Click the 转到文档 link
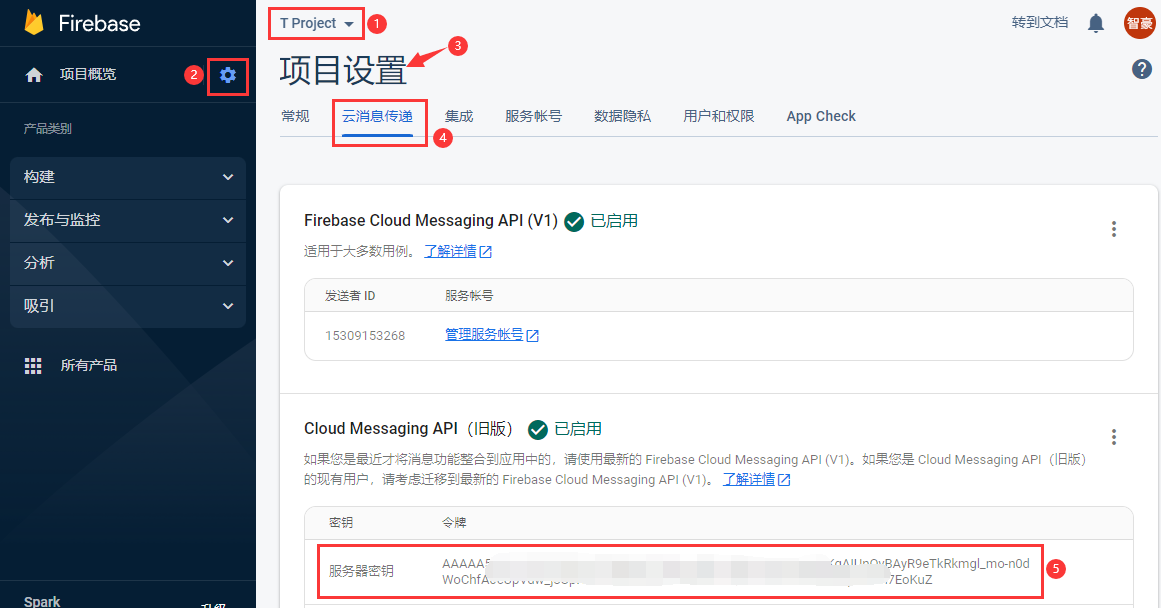This screenshot has height=608, width=1161. (x=1040, y=23)
